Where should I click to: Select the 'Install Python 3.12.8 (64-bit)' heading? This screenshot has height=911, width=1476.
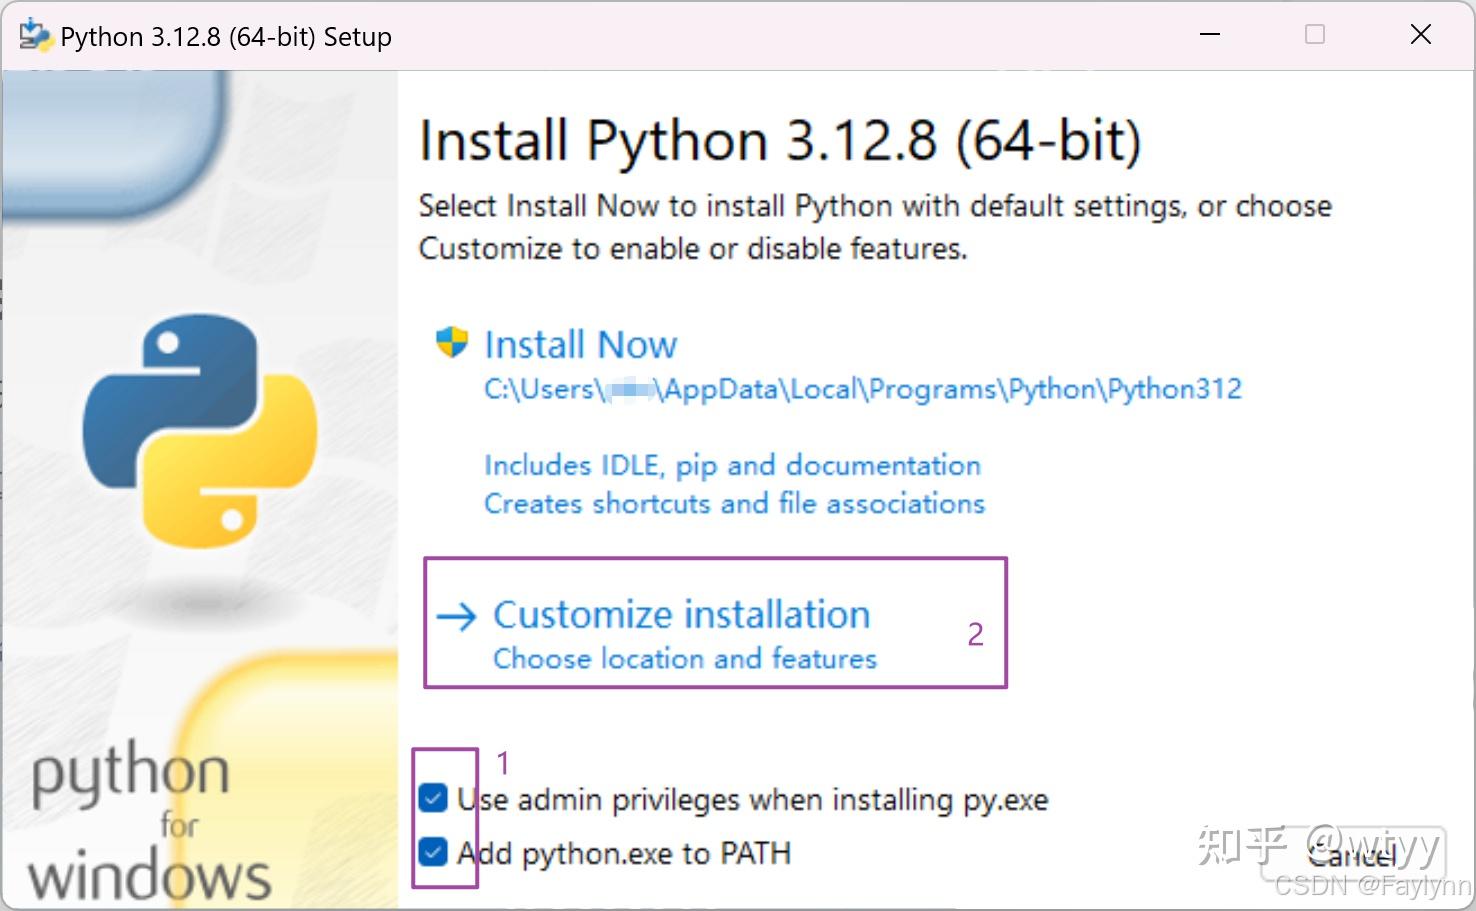(x=780, y=140)
